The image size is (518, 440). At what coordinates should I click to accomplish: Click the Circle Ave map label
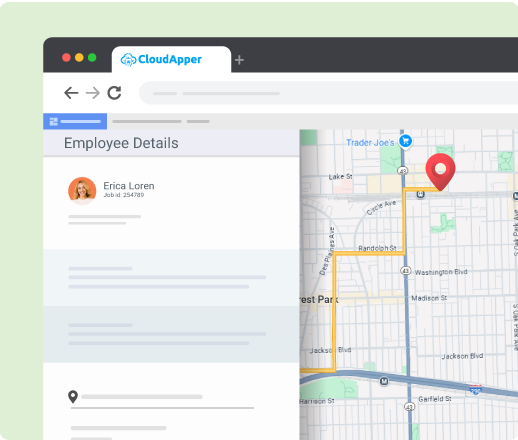381,208
